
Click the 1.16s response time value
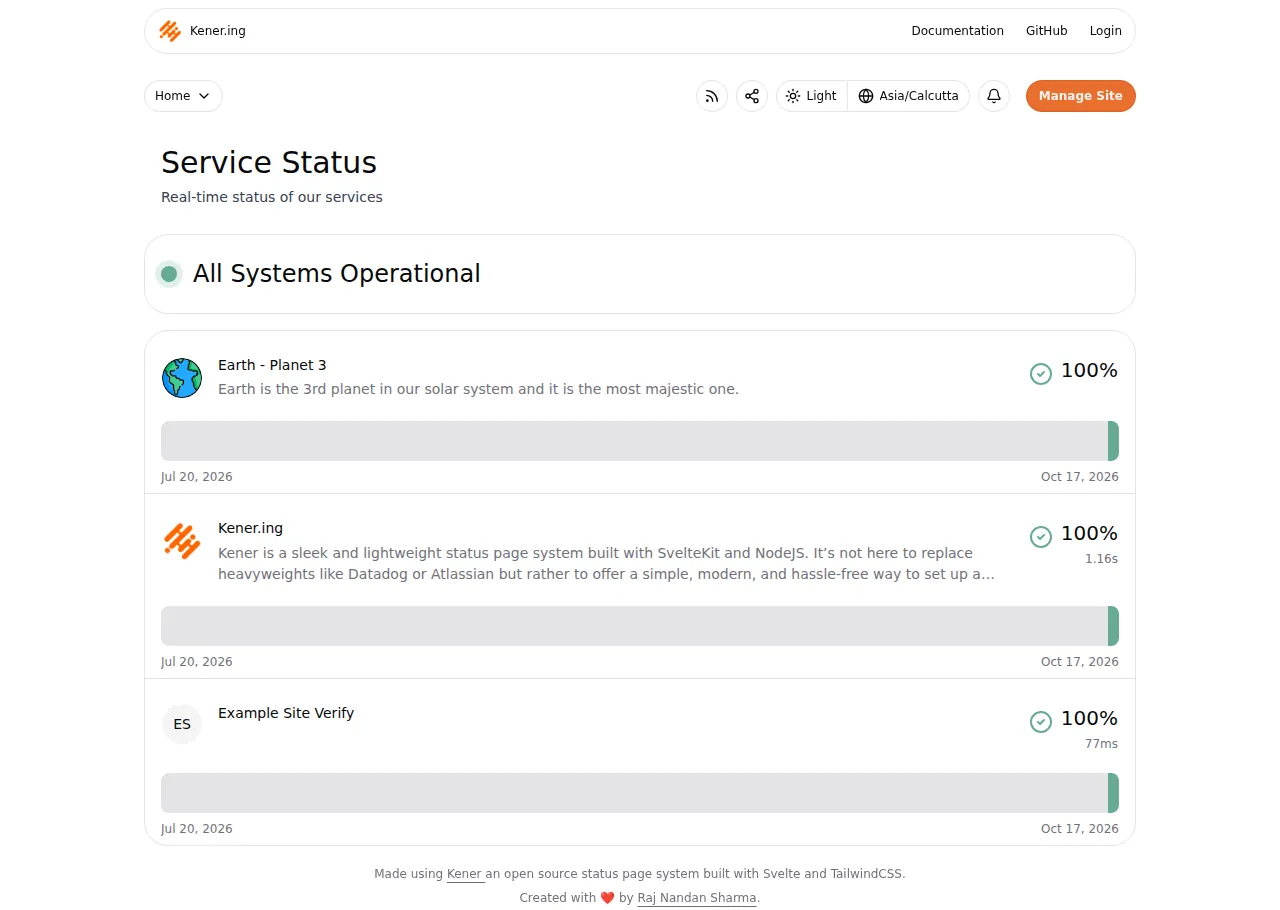click(x=1101, y=559)
